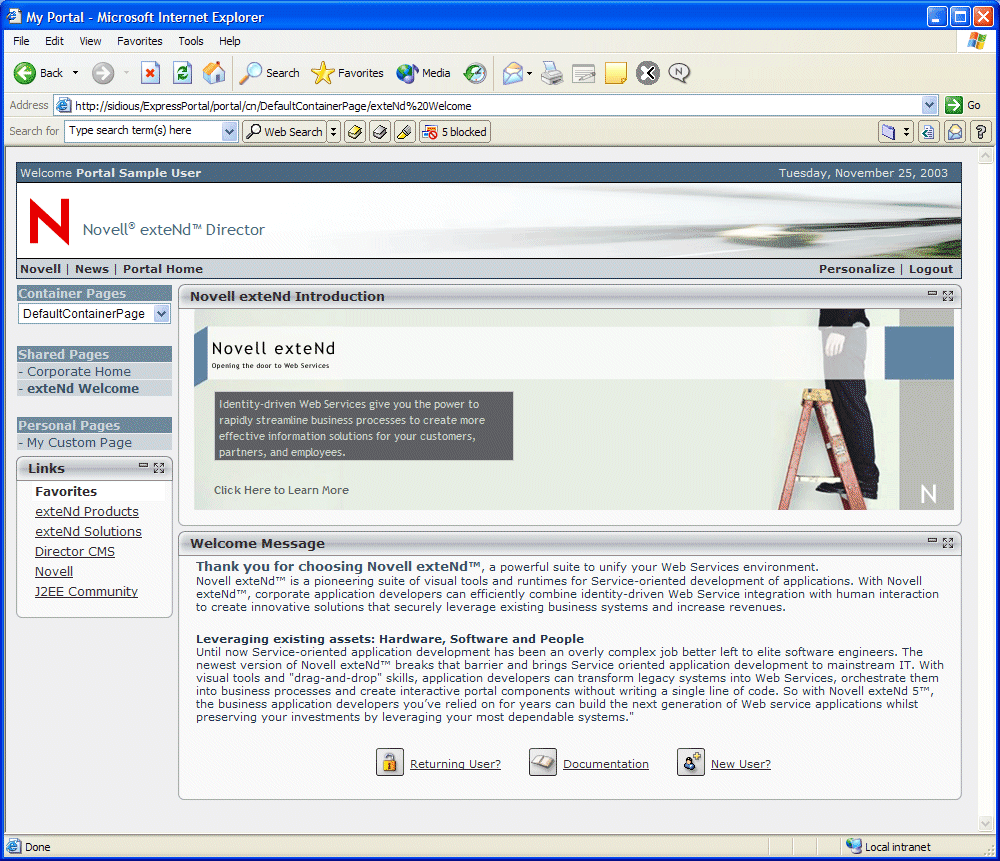Go to Portal Home link
Viewport: 1000px width, 861px height.
point(163,269)
